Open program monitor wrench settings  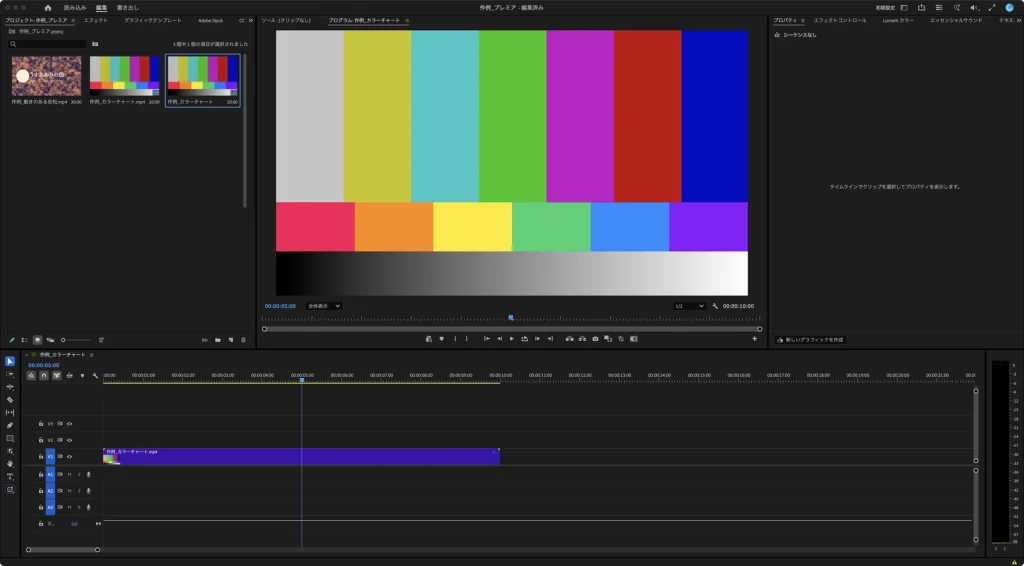[x=715, y=306]
